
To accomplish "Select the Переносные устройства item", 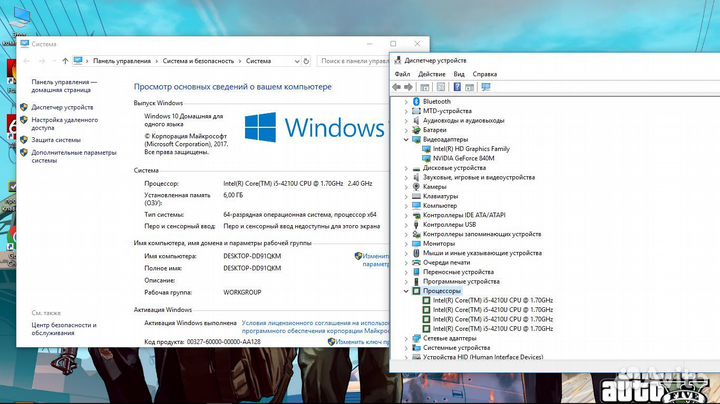I will (458, 272).
